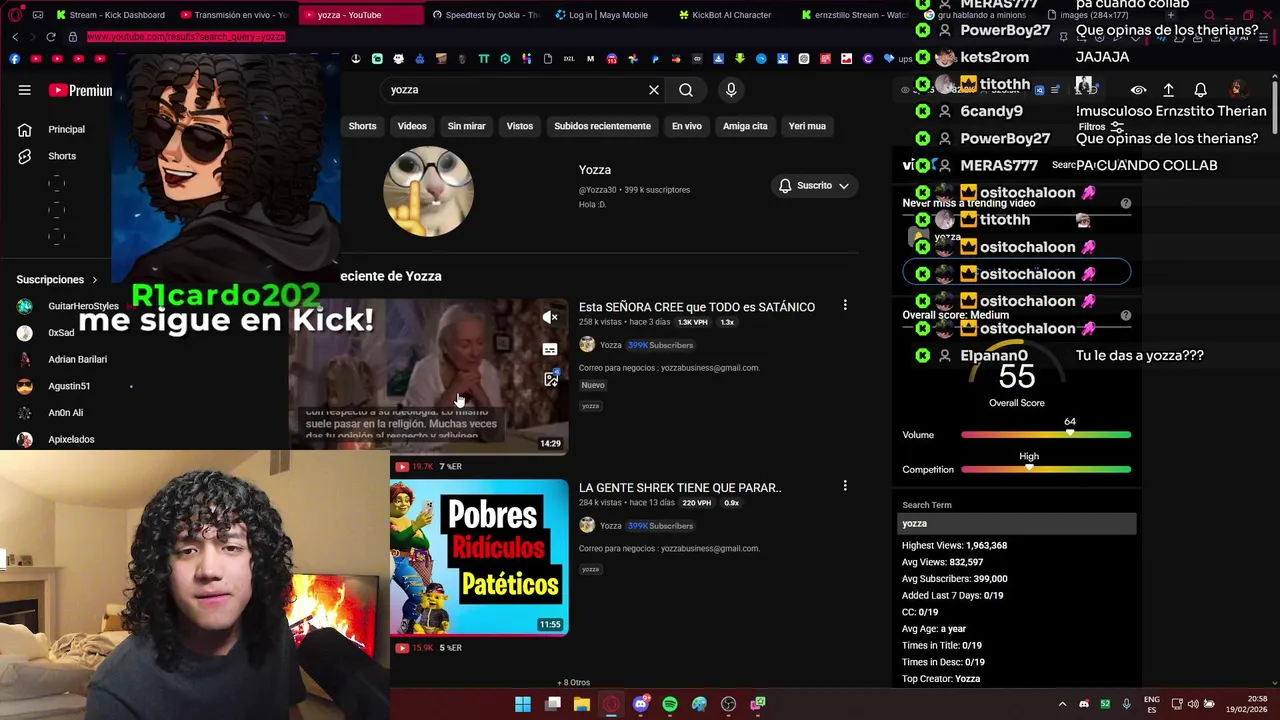Screen dimensions: 1280x720
Task: Open volume control in system tray
Action: 1193,704
